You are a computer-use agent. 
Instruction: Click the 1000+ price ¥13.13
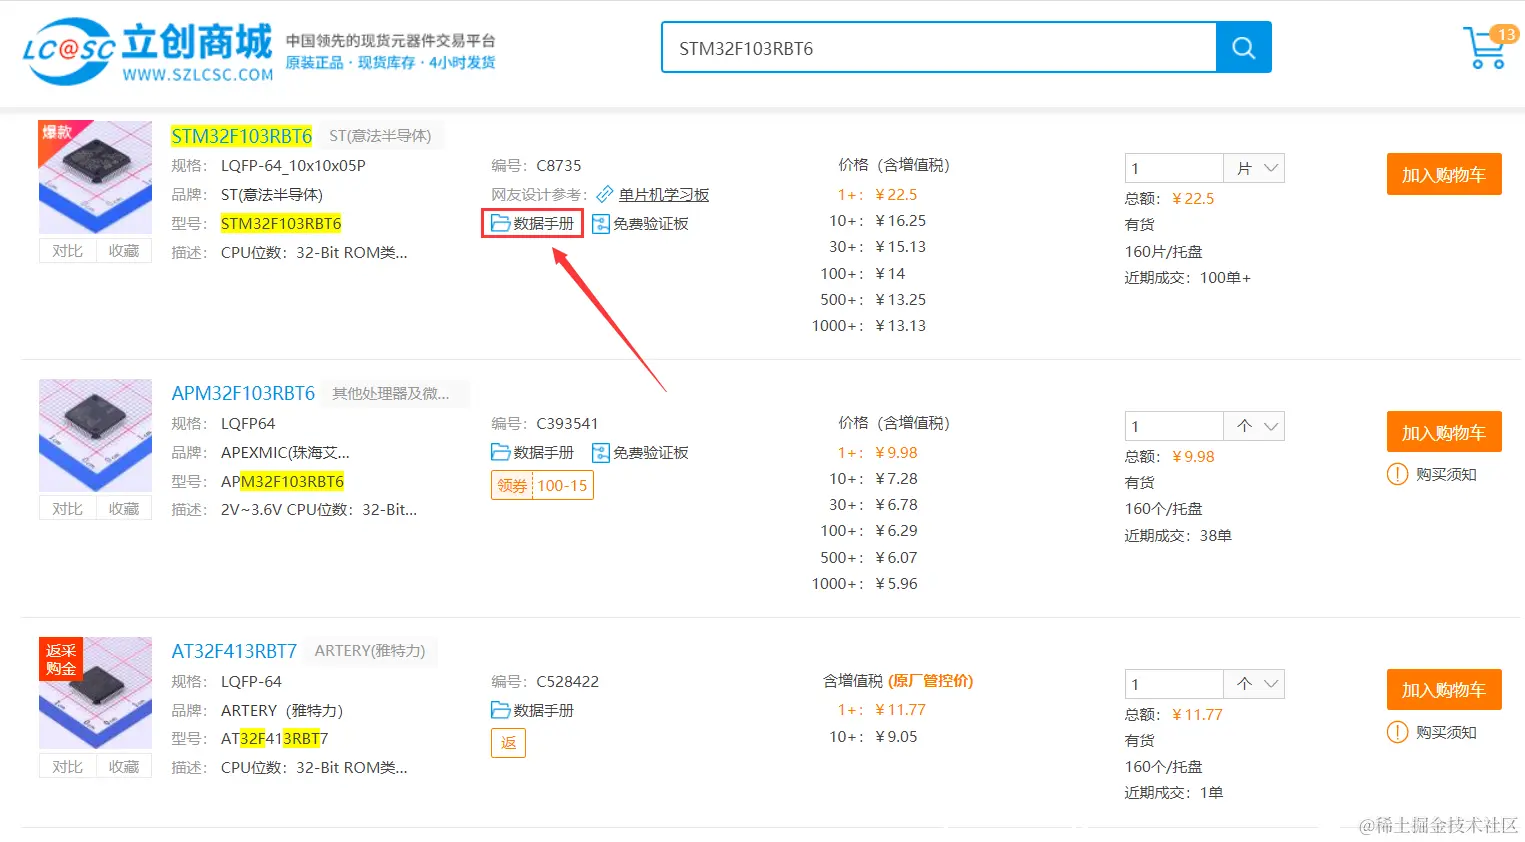coord(900,326)
